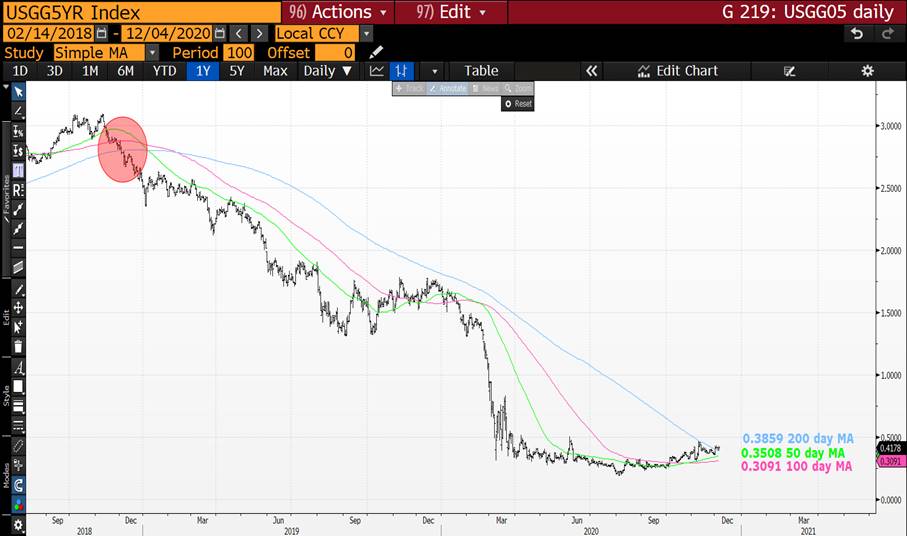This screenshot has height=536, width=907.
Task: Select the move annotation cross-arrows tool
Action: [18, 308]
